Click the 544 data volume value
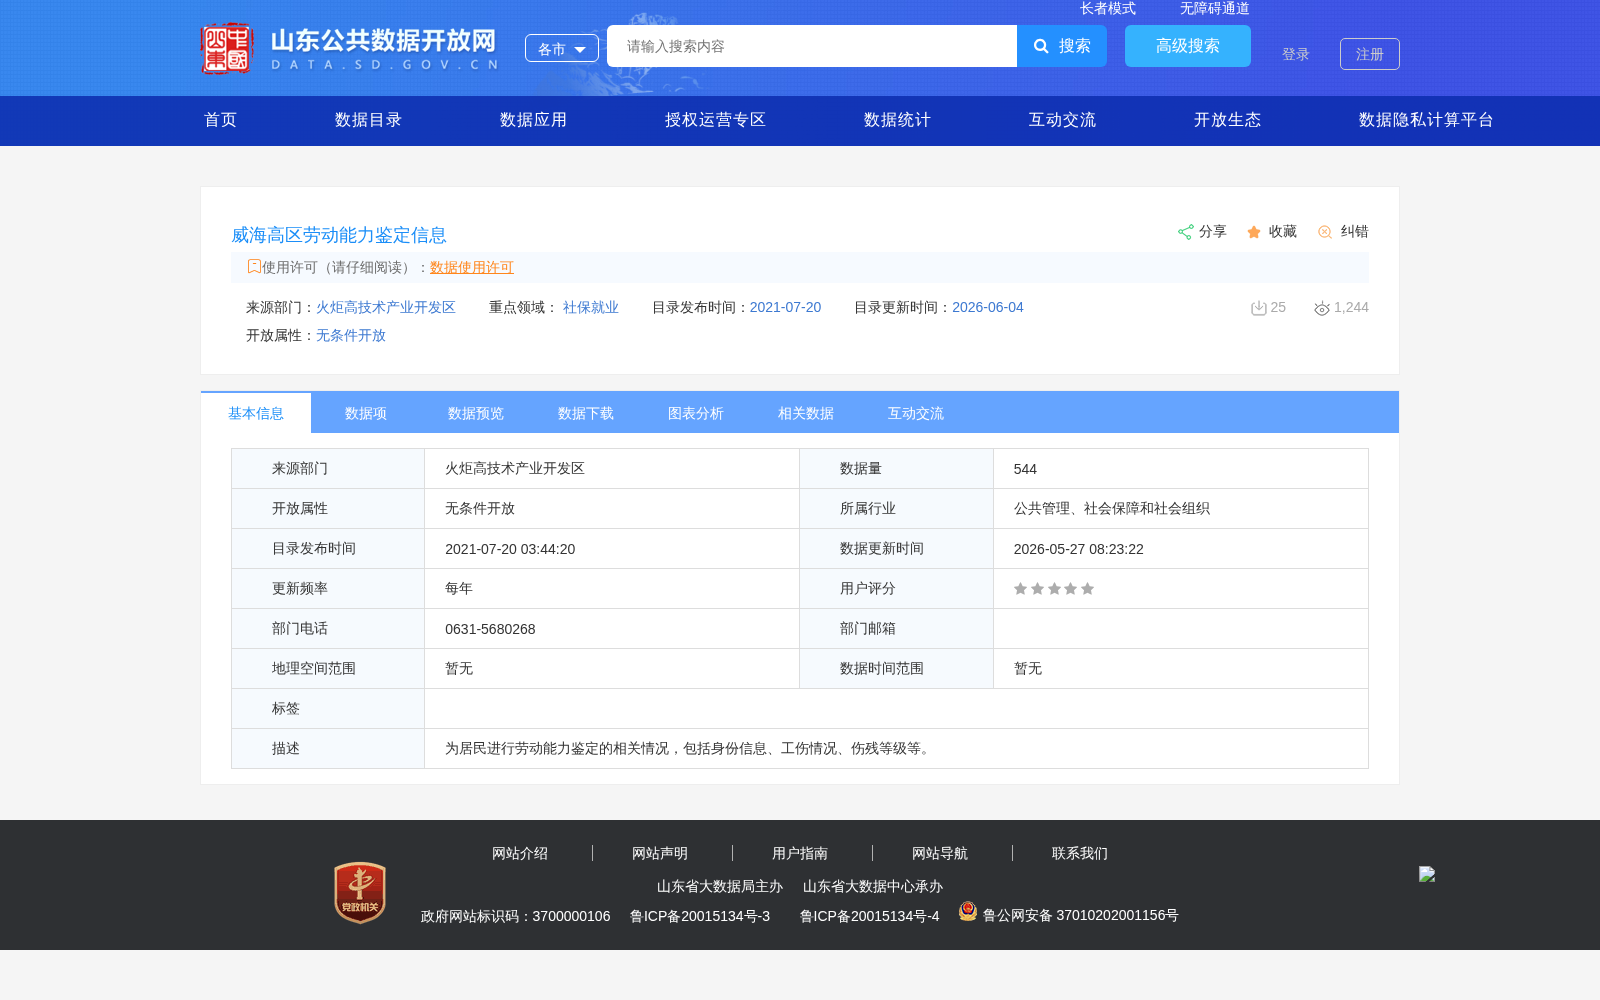This screenshot has height=1000, width=1600. 1025,469
